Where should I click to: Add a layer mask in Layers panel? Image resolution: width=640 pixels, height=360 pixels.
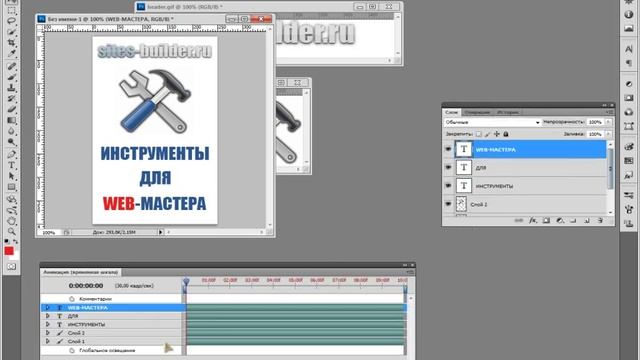546,220
